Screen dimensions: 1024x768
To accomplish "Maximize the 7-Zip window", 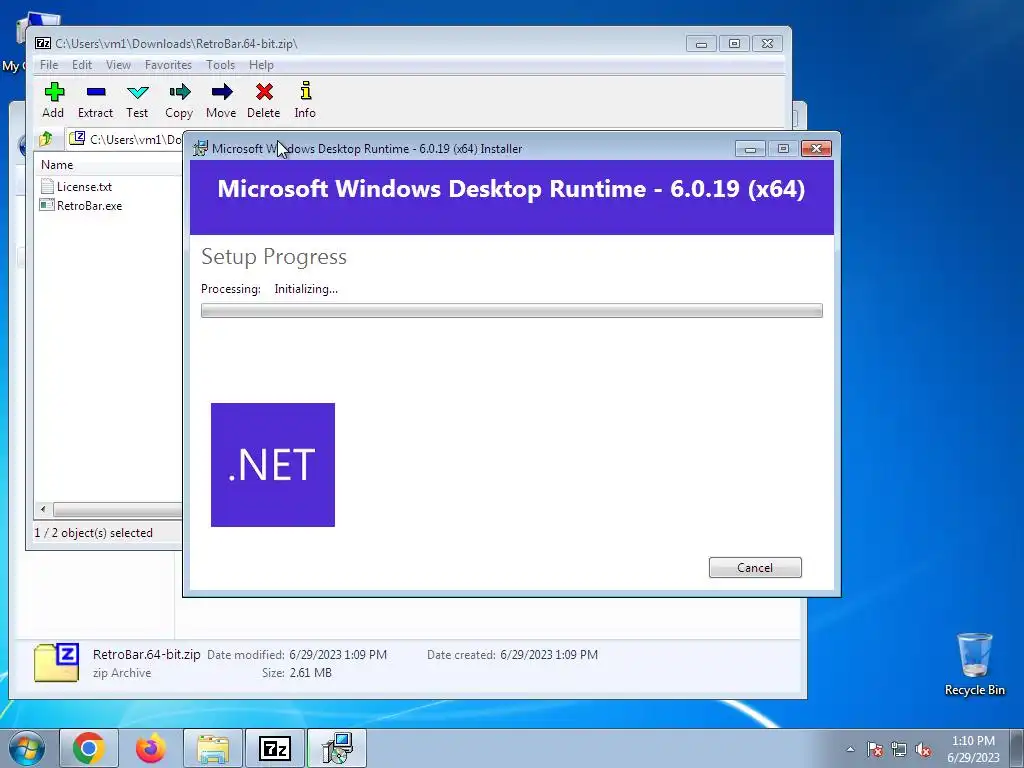I will tap(734, 44).
